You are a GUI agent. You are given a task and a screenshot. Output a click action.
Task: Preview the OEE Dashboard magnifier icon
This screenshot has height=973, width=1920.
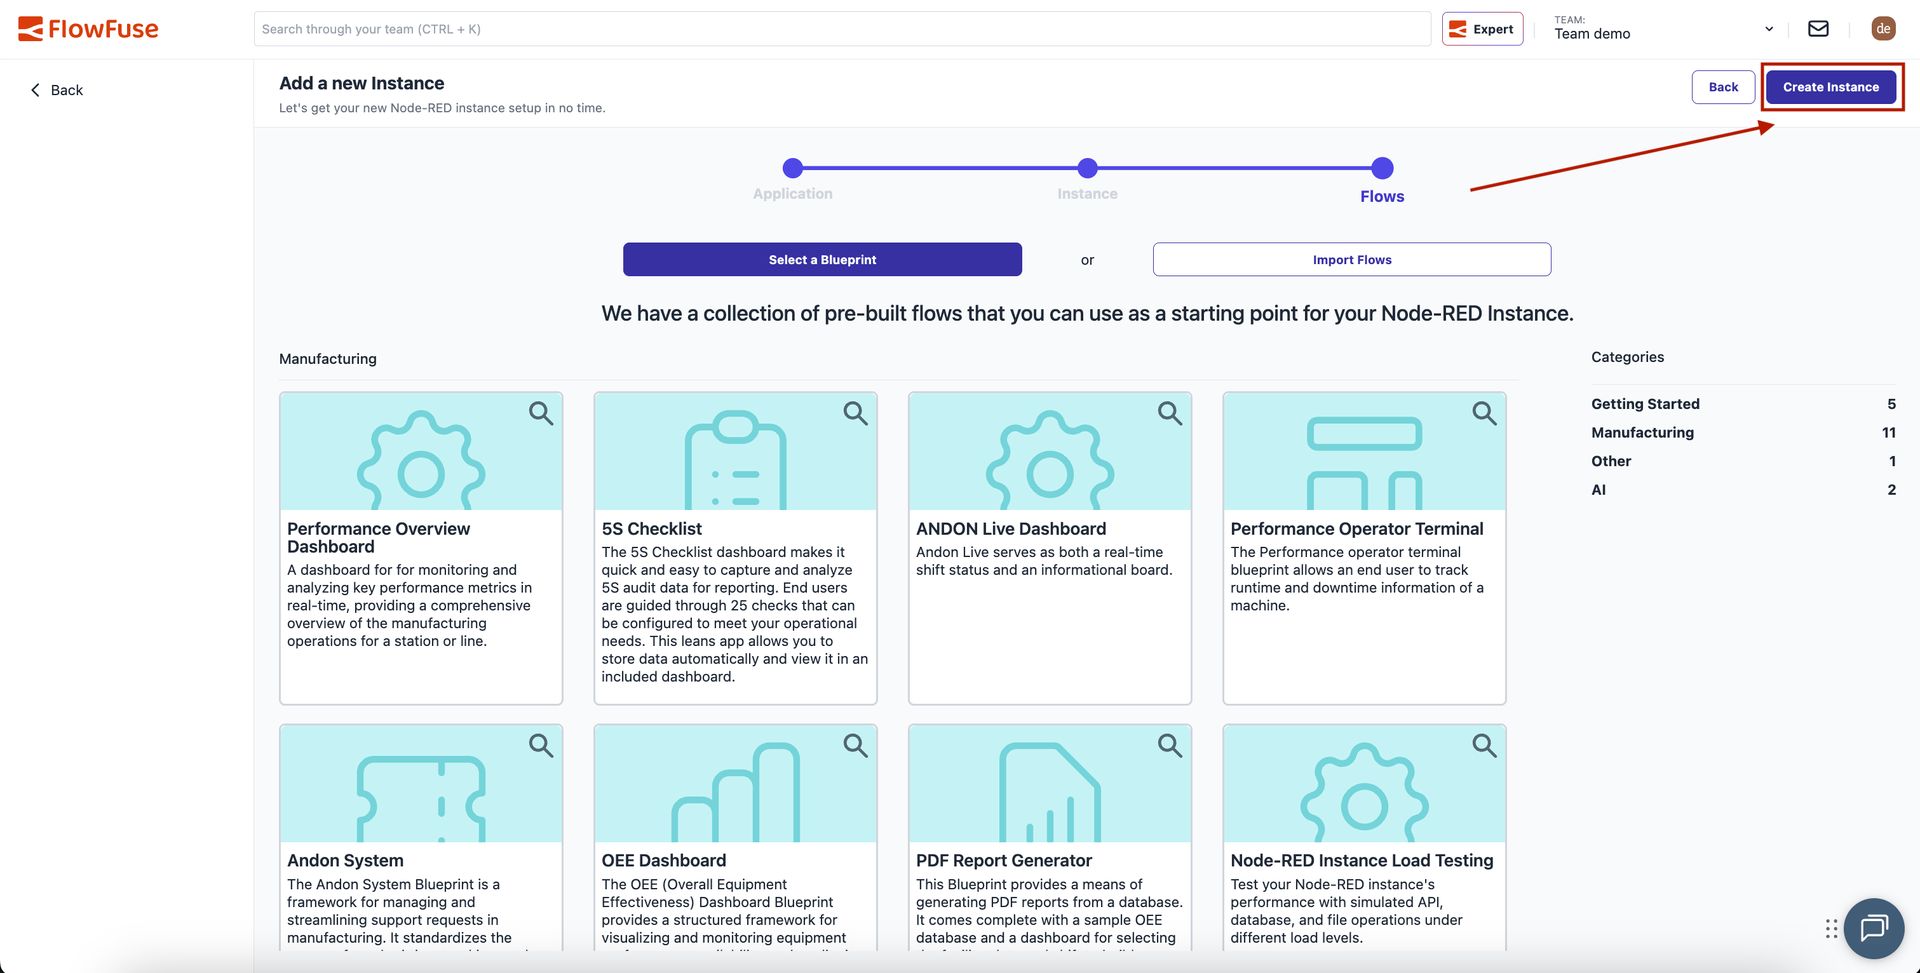(855, 745)
